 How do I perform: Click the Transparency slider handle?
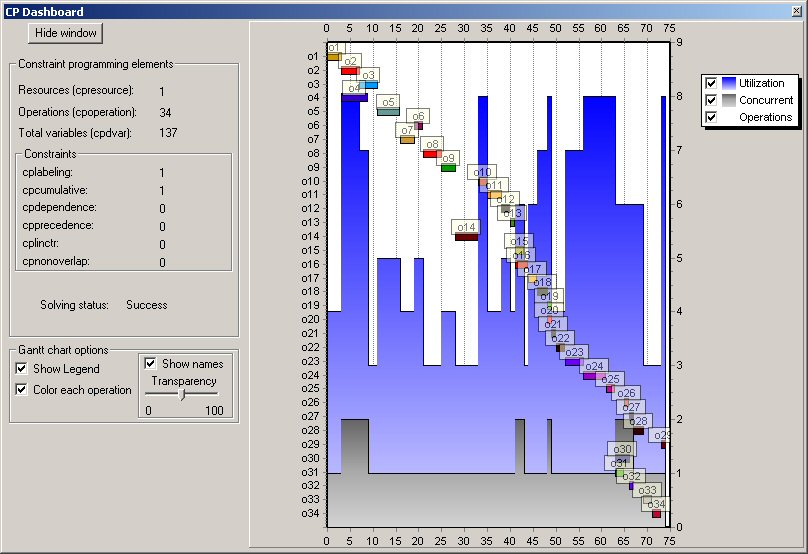pos(182,394)
